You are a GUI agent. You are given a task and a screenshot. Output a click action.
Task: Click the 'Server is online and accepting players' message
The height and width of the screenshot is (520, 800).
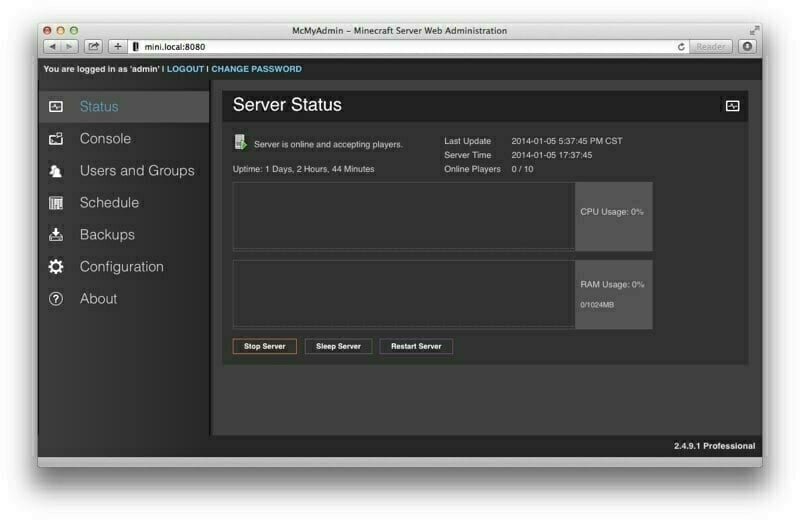(328, 144)
